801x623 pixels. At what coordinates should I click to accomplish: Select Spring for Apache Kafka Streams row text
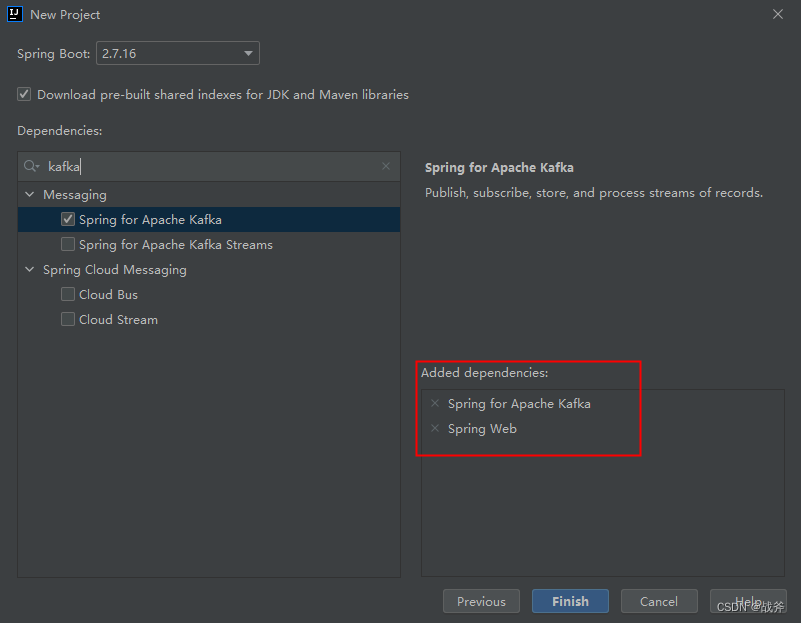(x=176, y=245)
